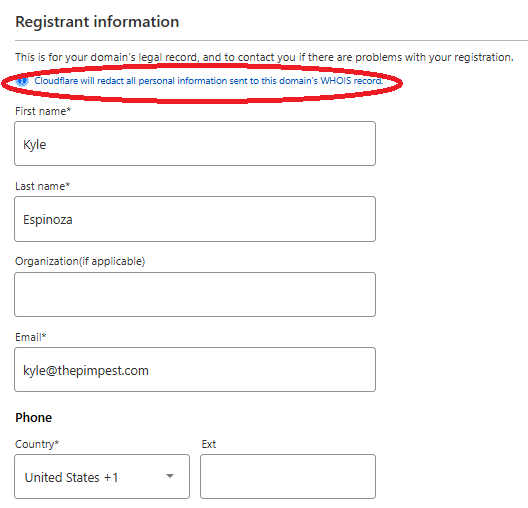The image size is (528, 508).
Task: Click the blue info icon beside Cloudflare notice
Action: [x=22, y=81]
